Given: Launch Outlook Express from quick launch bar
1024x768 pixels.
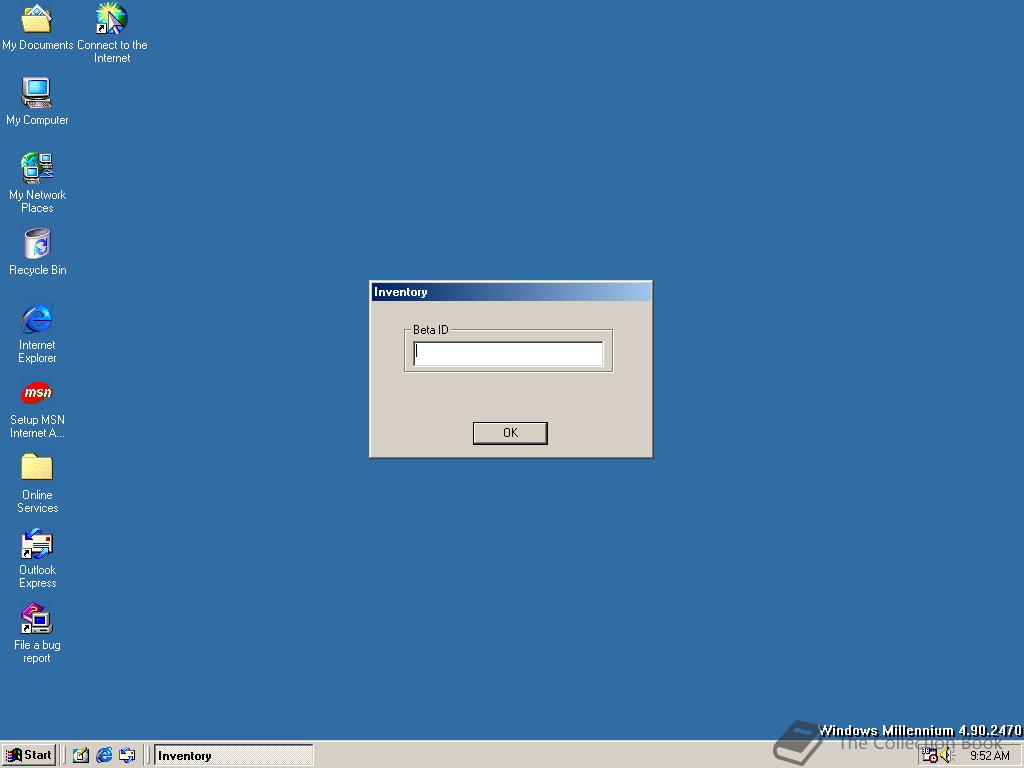Looking at the screenshot, I should (x=127, y=756).
